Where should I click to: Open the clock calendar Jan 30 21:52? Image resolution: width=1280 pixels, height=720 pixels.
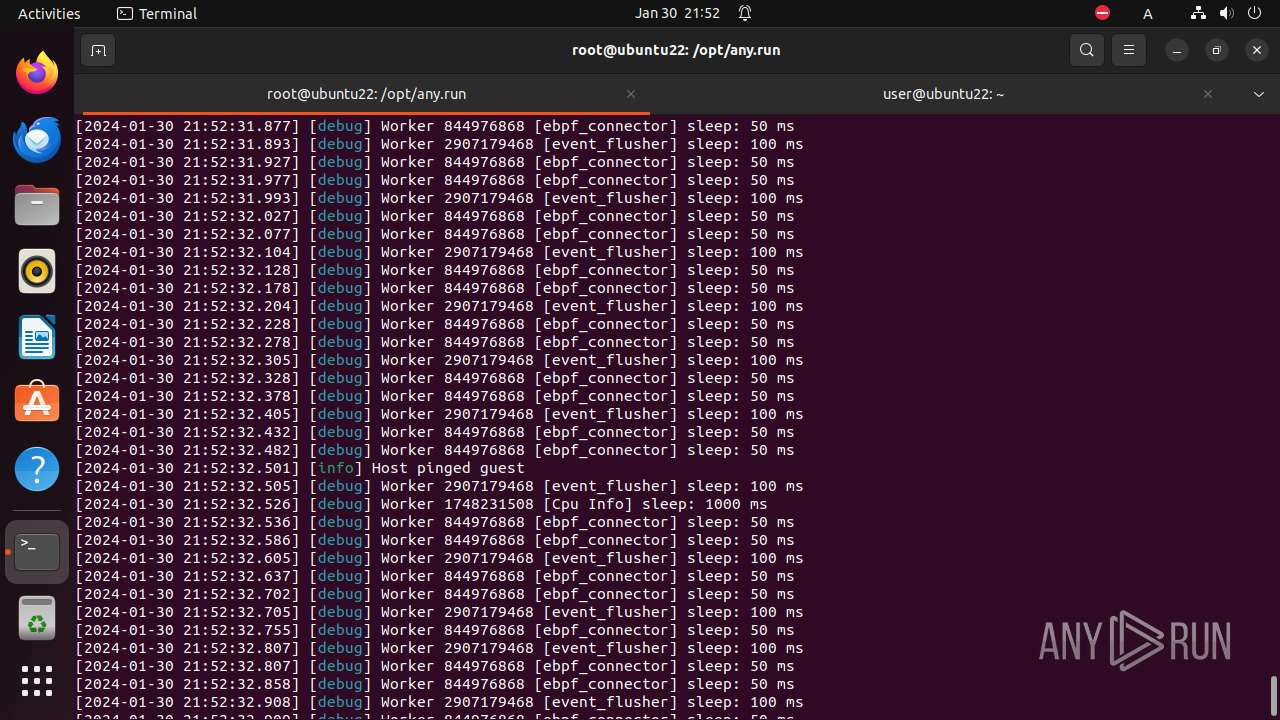(x=677, y=13)
